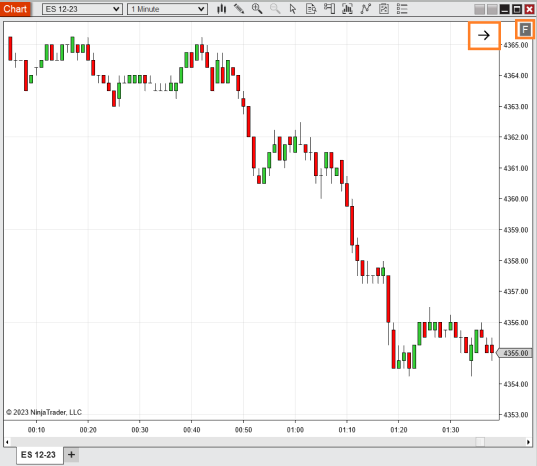Click the 00:30 time axis label
The height and width of the screenshot is (466, 537).
[x=140, y=430]
